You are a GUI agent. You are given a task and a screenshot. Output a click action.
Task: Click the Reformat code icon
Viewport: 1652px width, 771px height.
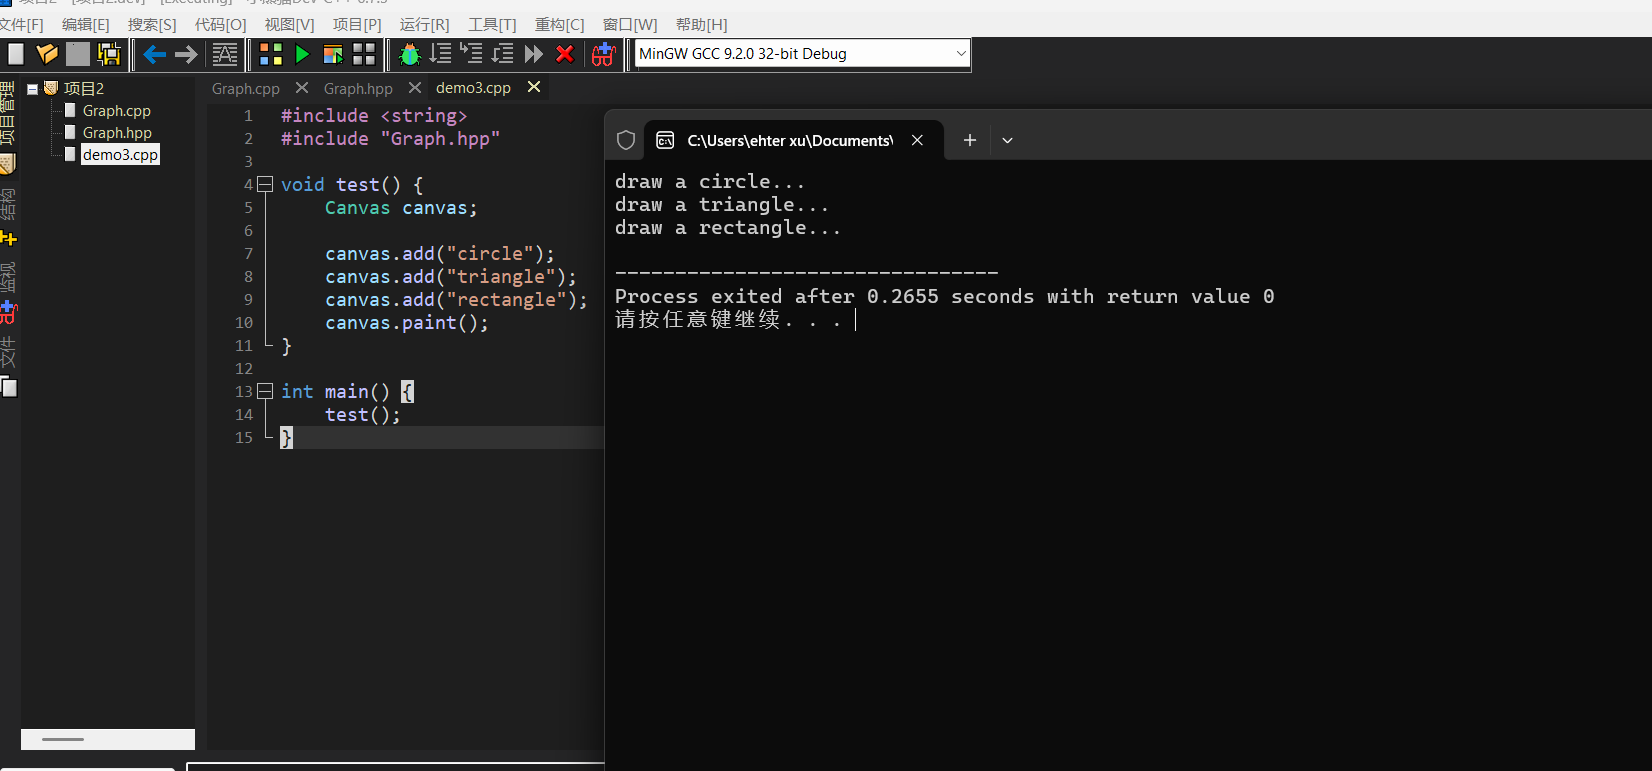(225, 54)
